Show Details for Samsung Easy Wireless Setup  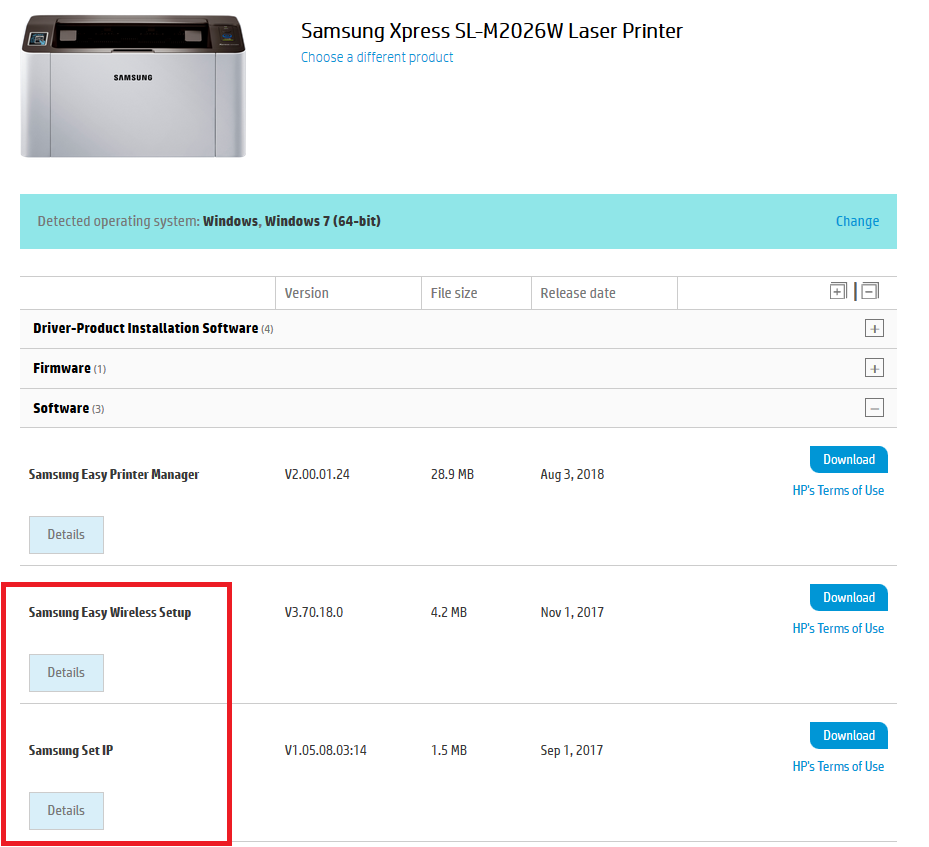(66, 673)
